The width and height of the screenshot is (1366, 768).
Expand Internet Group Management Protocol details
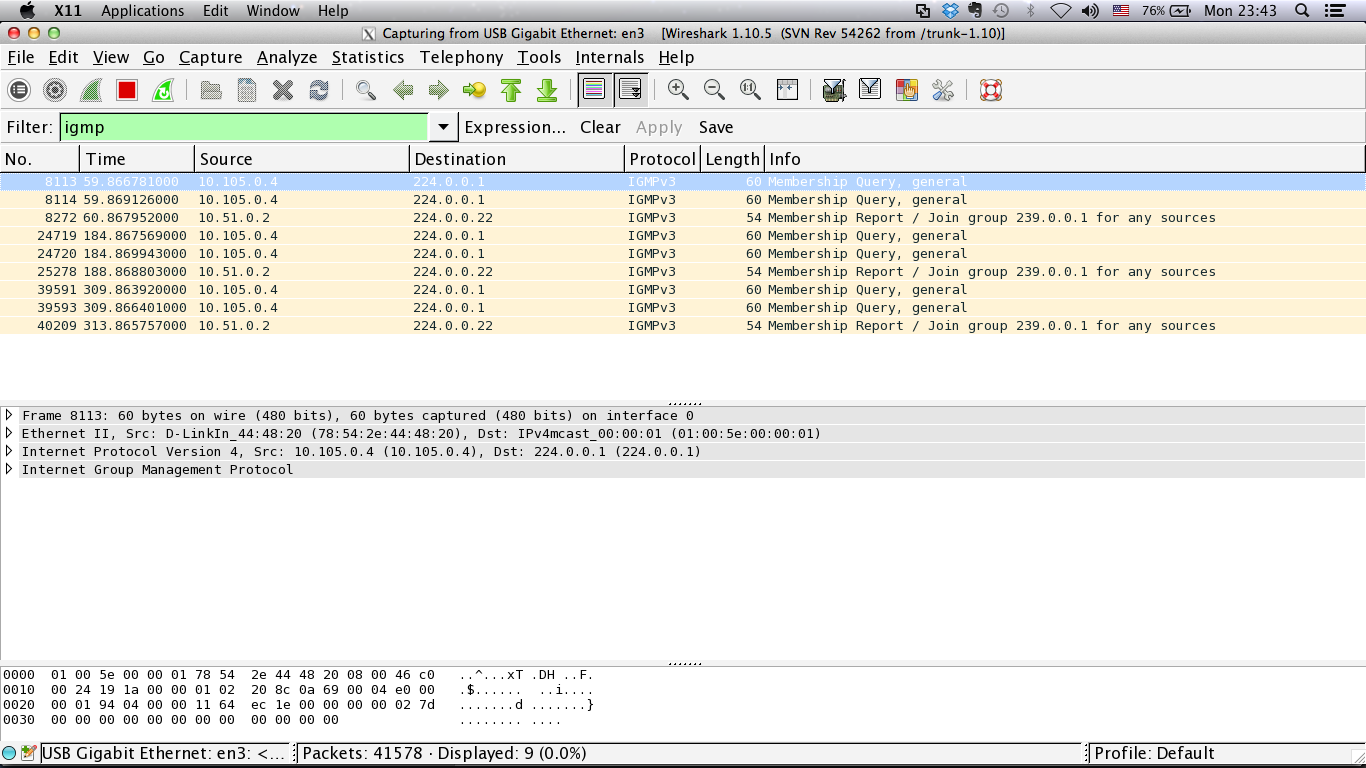[x=9, y=469]
